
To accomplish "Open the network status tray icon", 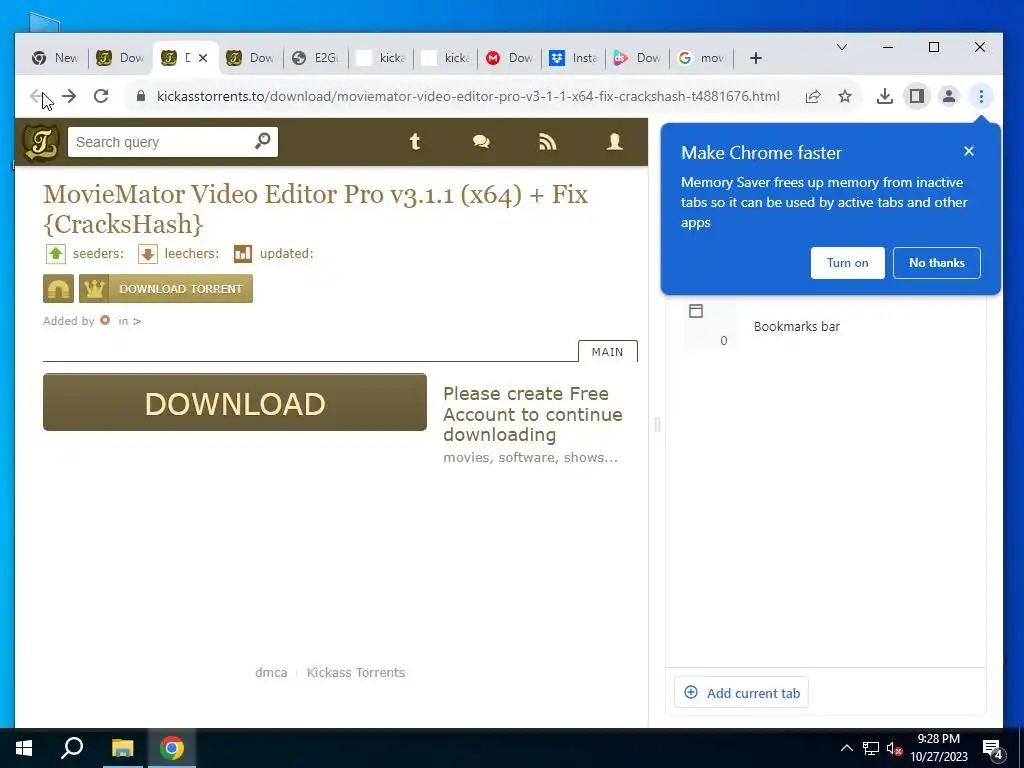I will [x=871, y=748].
